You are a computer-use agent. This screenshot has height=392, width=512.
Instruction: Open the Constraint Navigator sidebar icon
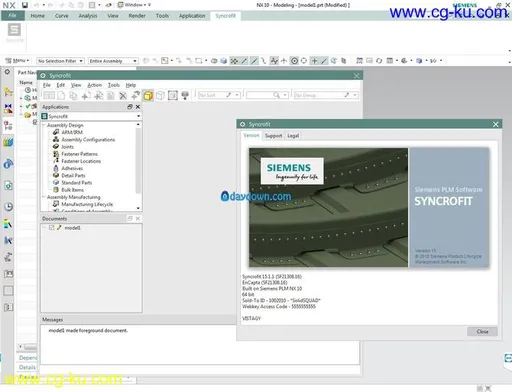click(8, 108)
